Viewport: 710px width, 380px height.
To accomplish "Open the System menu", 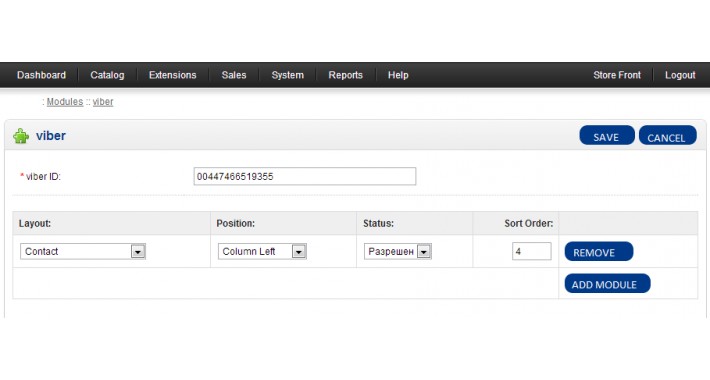I will click(x=288, y=75).
